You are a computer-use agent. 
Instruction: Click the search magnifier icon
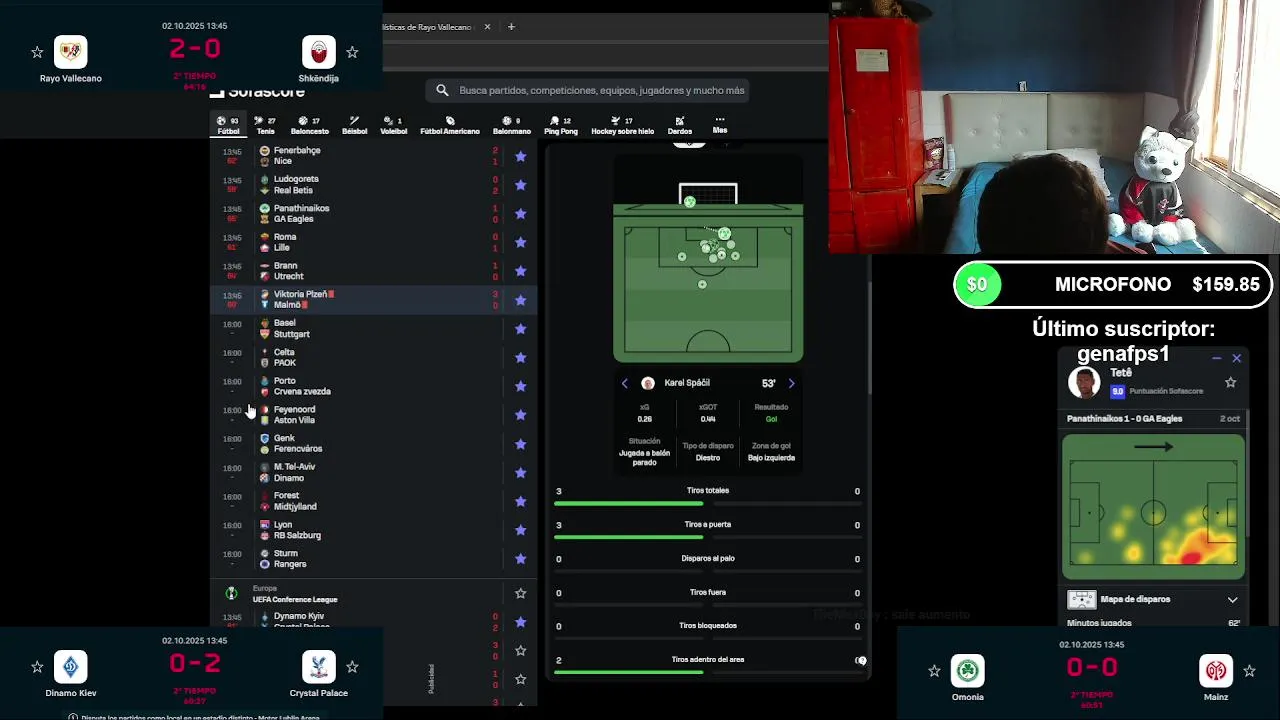tap(442, 90)
